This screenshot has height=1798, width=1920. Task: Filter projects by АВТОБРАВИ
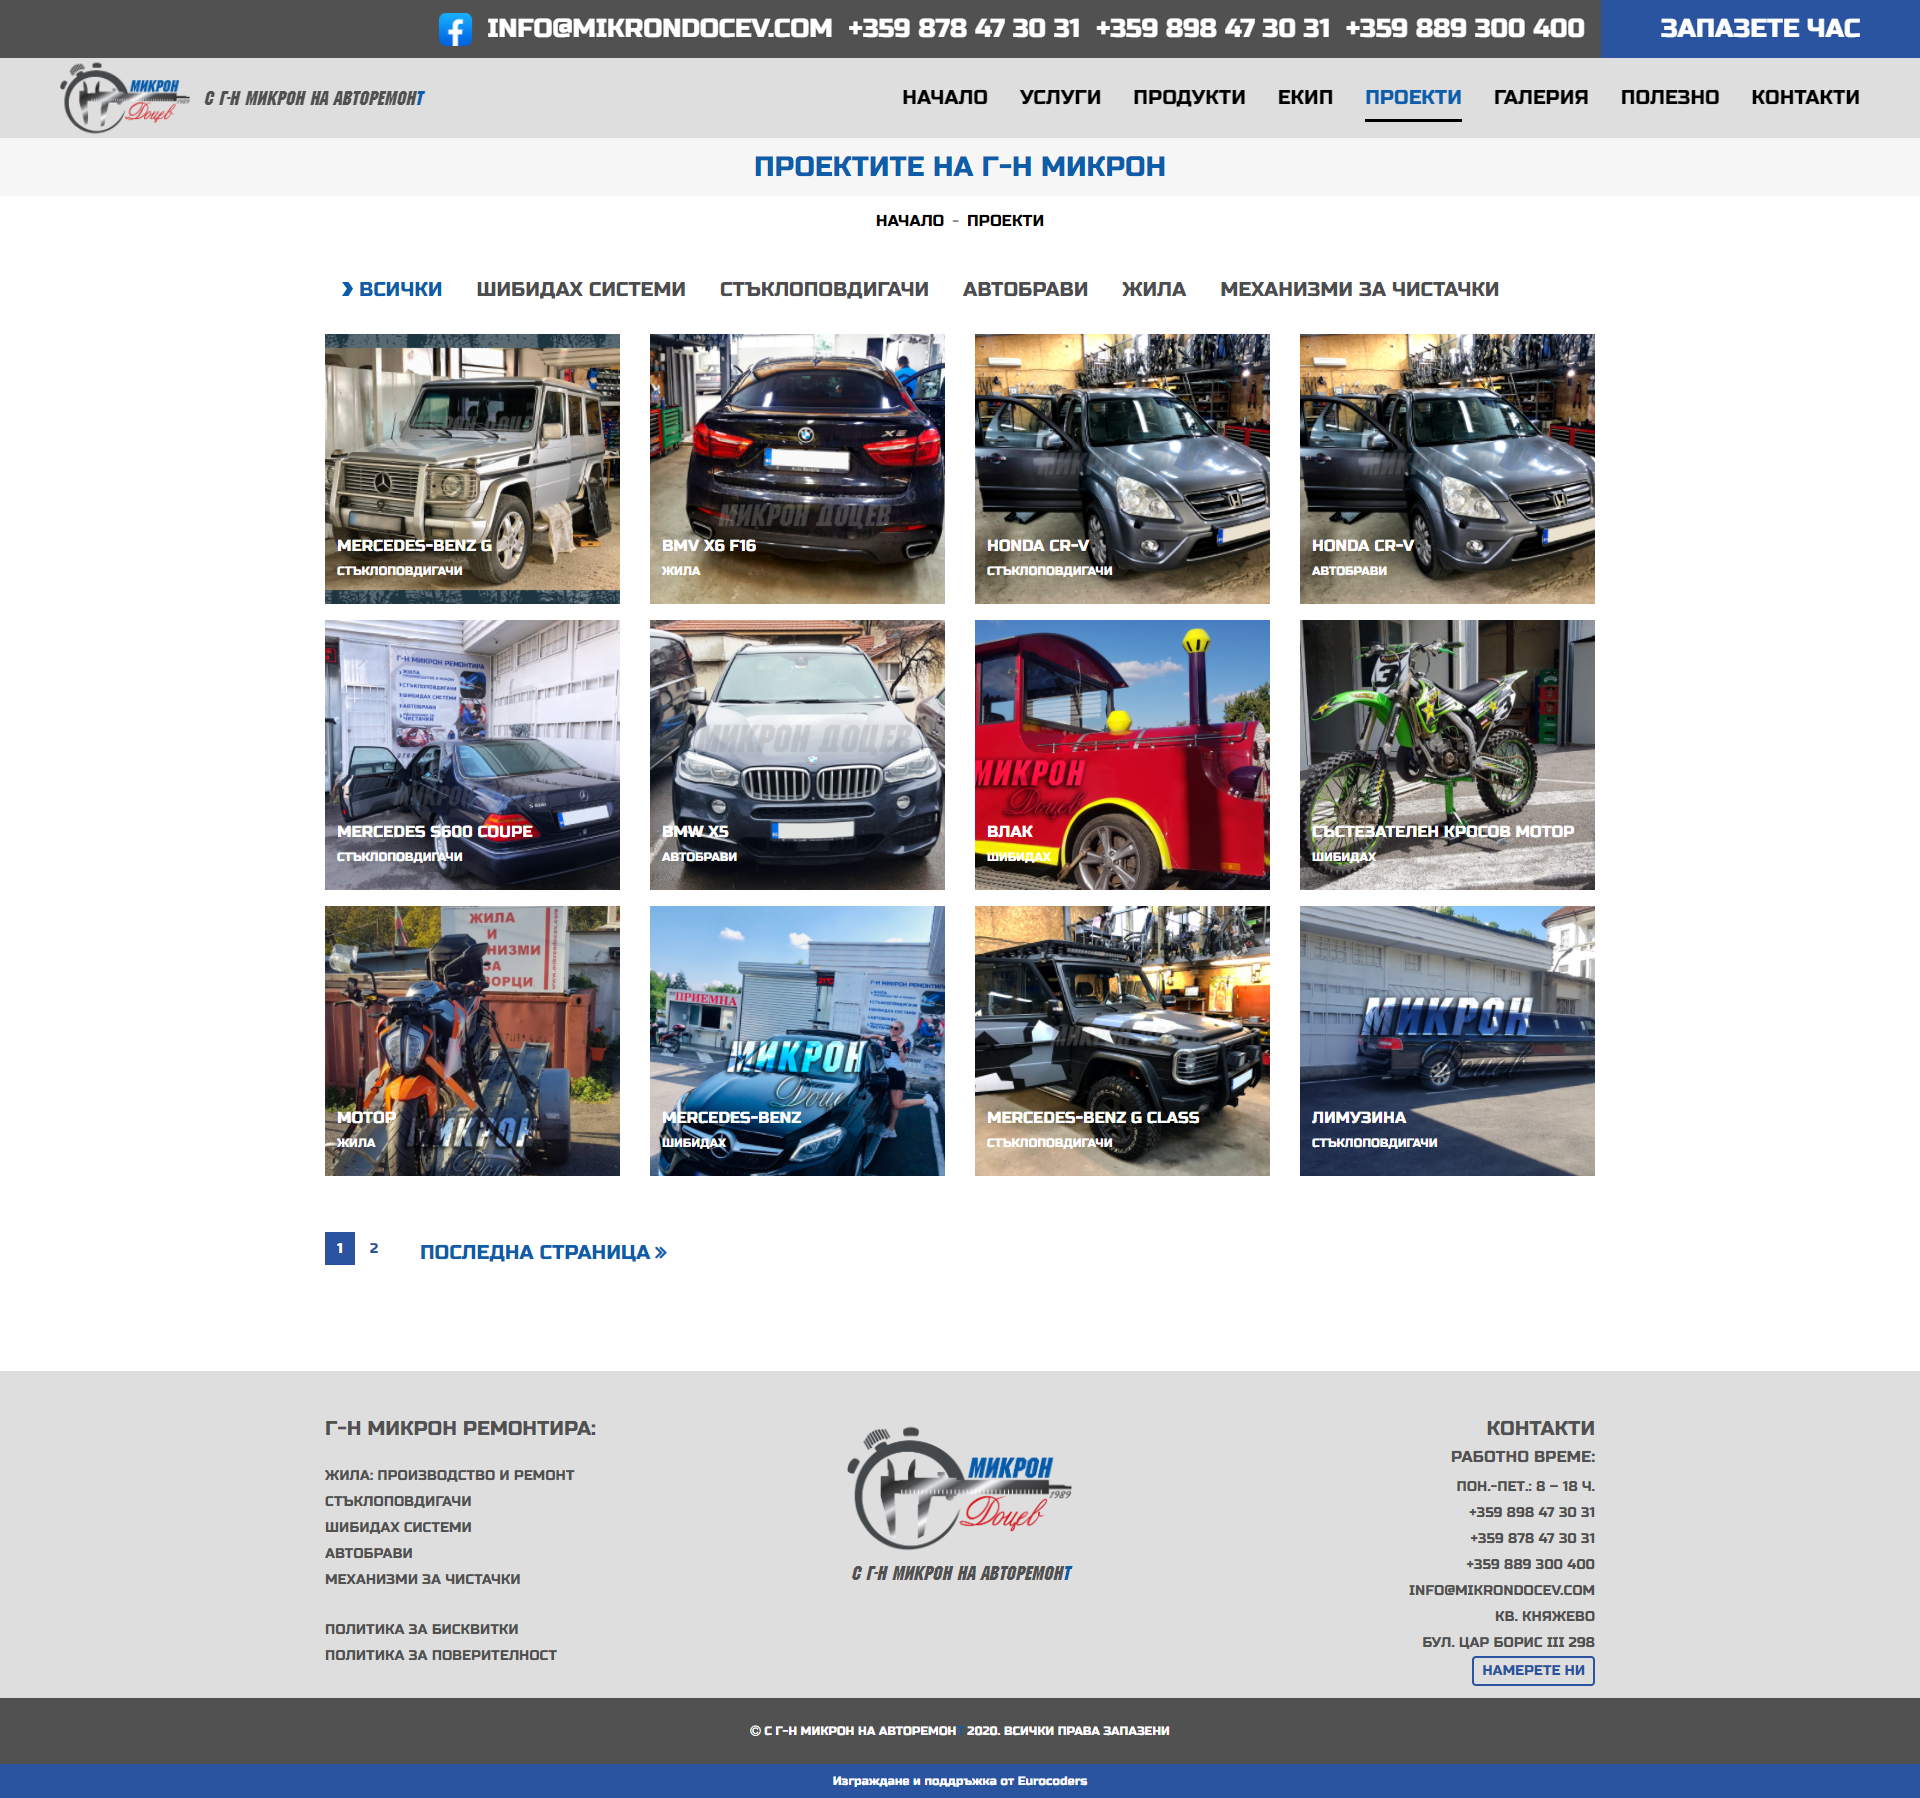click(1025, 289)
